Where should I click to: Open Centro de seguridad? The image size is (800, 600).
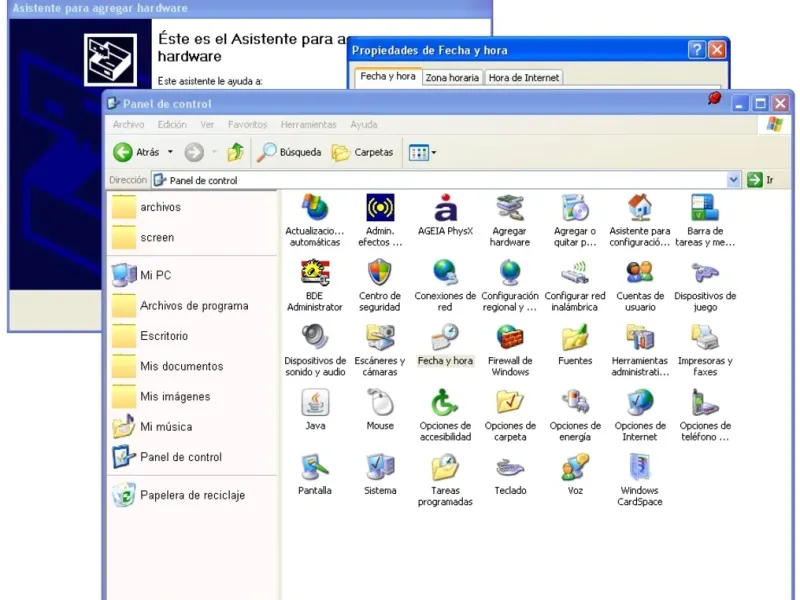(x=380, y=285)
